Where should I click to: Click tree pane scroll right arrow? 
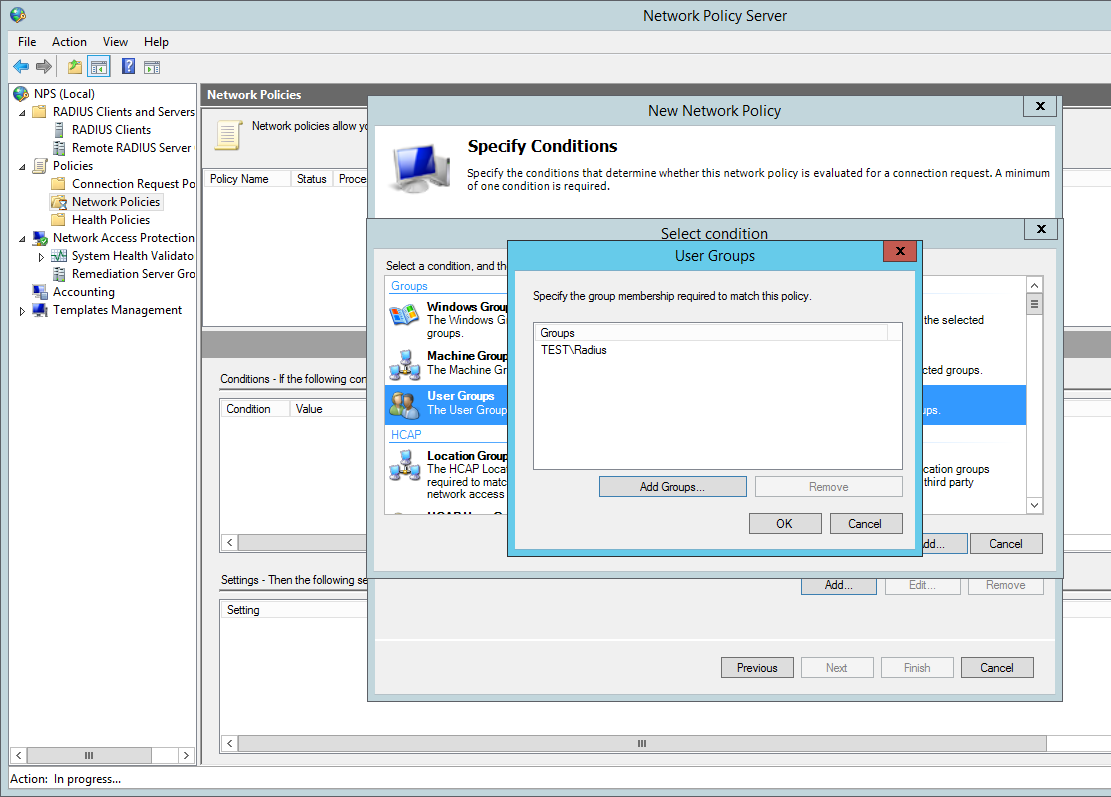click(186, 755)
